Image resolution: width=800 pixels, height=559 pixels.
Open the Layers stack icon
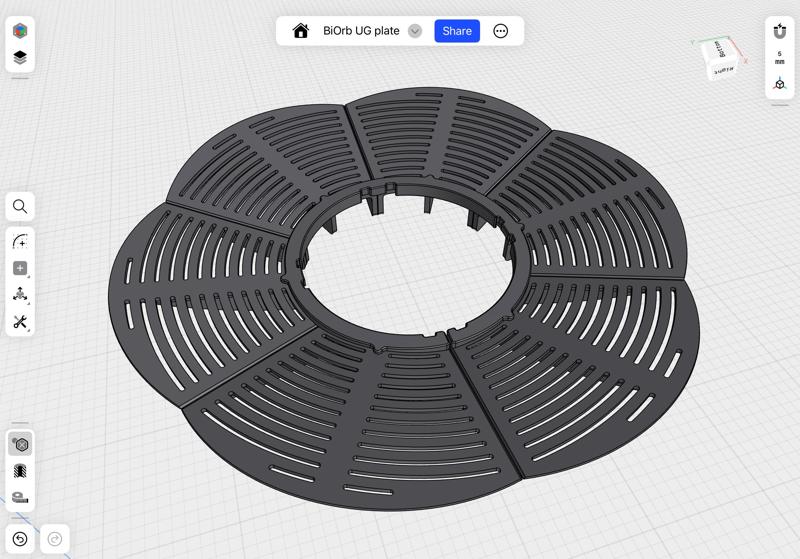tap(20, 58)
